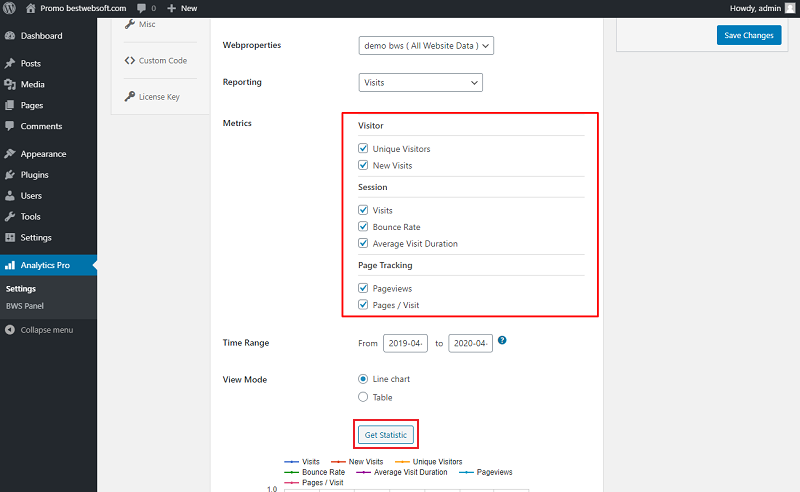The image size is (800, 492).
Task: Select the Line chart radio button
Action: tap(363, 379)
